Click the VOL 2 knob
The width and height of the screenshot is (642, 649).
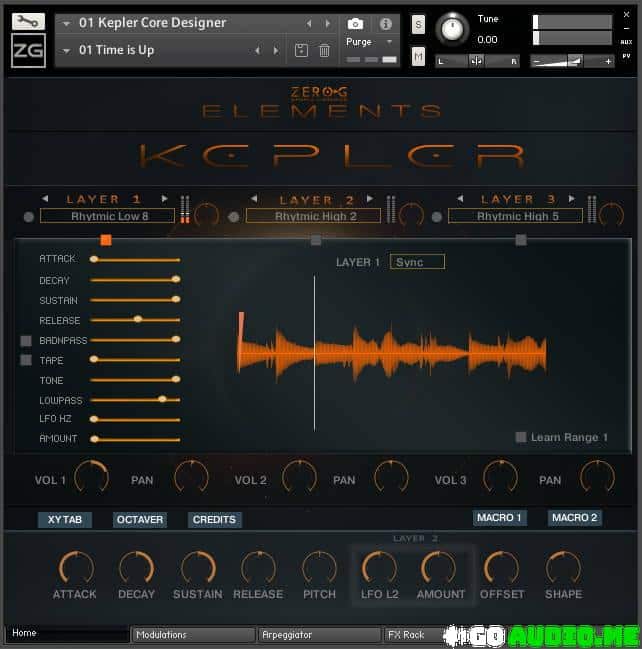[x=299, y=476]
